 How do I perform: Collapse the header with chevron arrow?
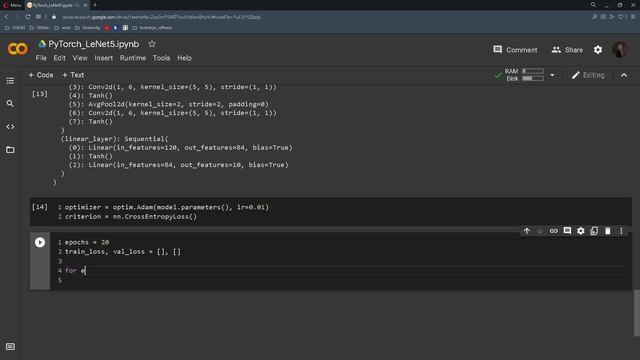point(624,75)
